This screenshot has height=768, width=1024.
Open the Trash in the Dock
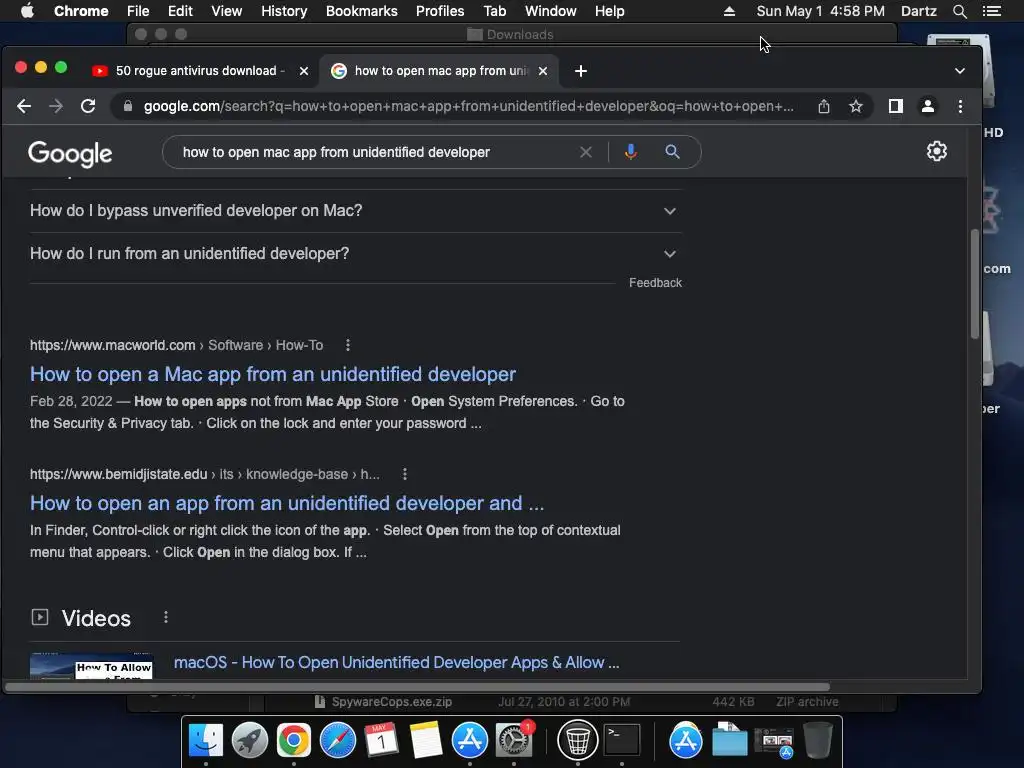818,741
